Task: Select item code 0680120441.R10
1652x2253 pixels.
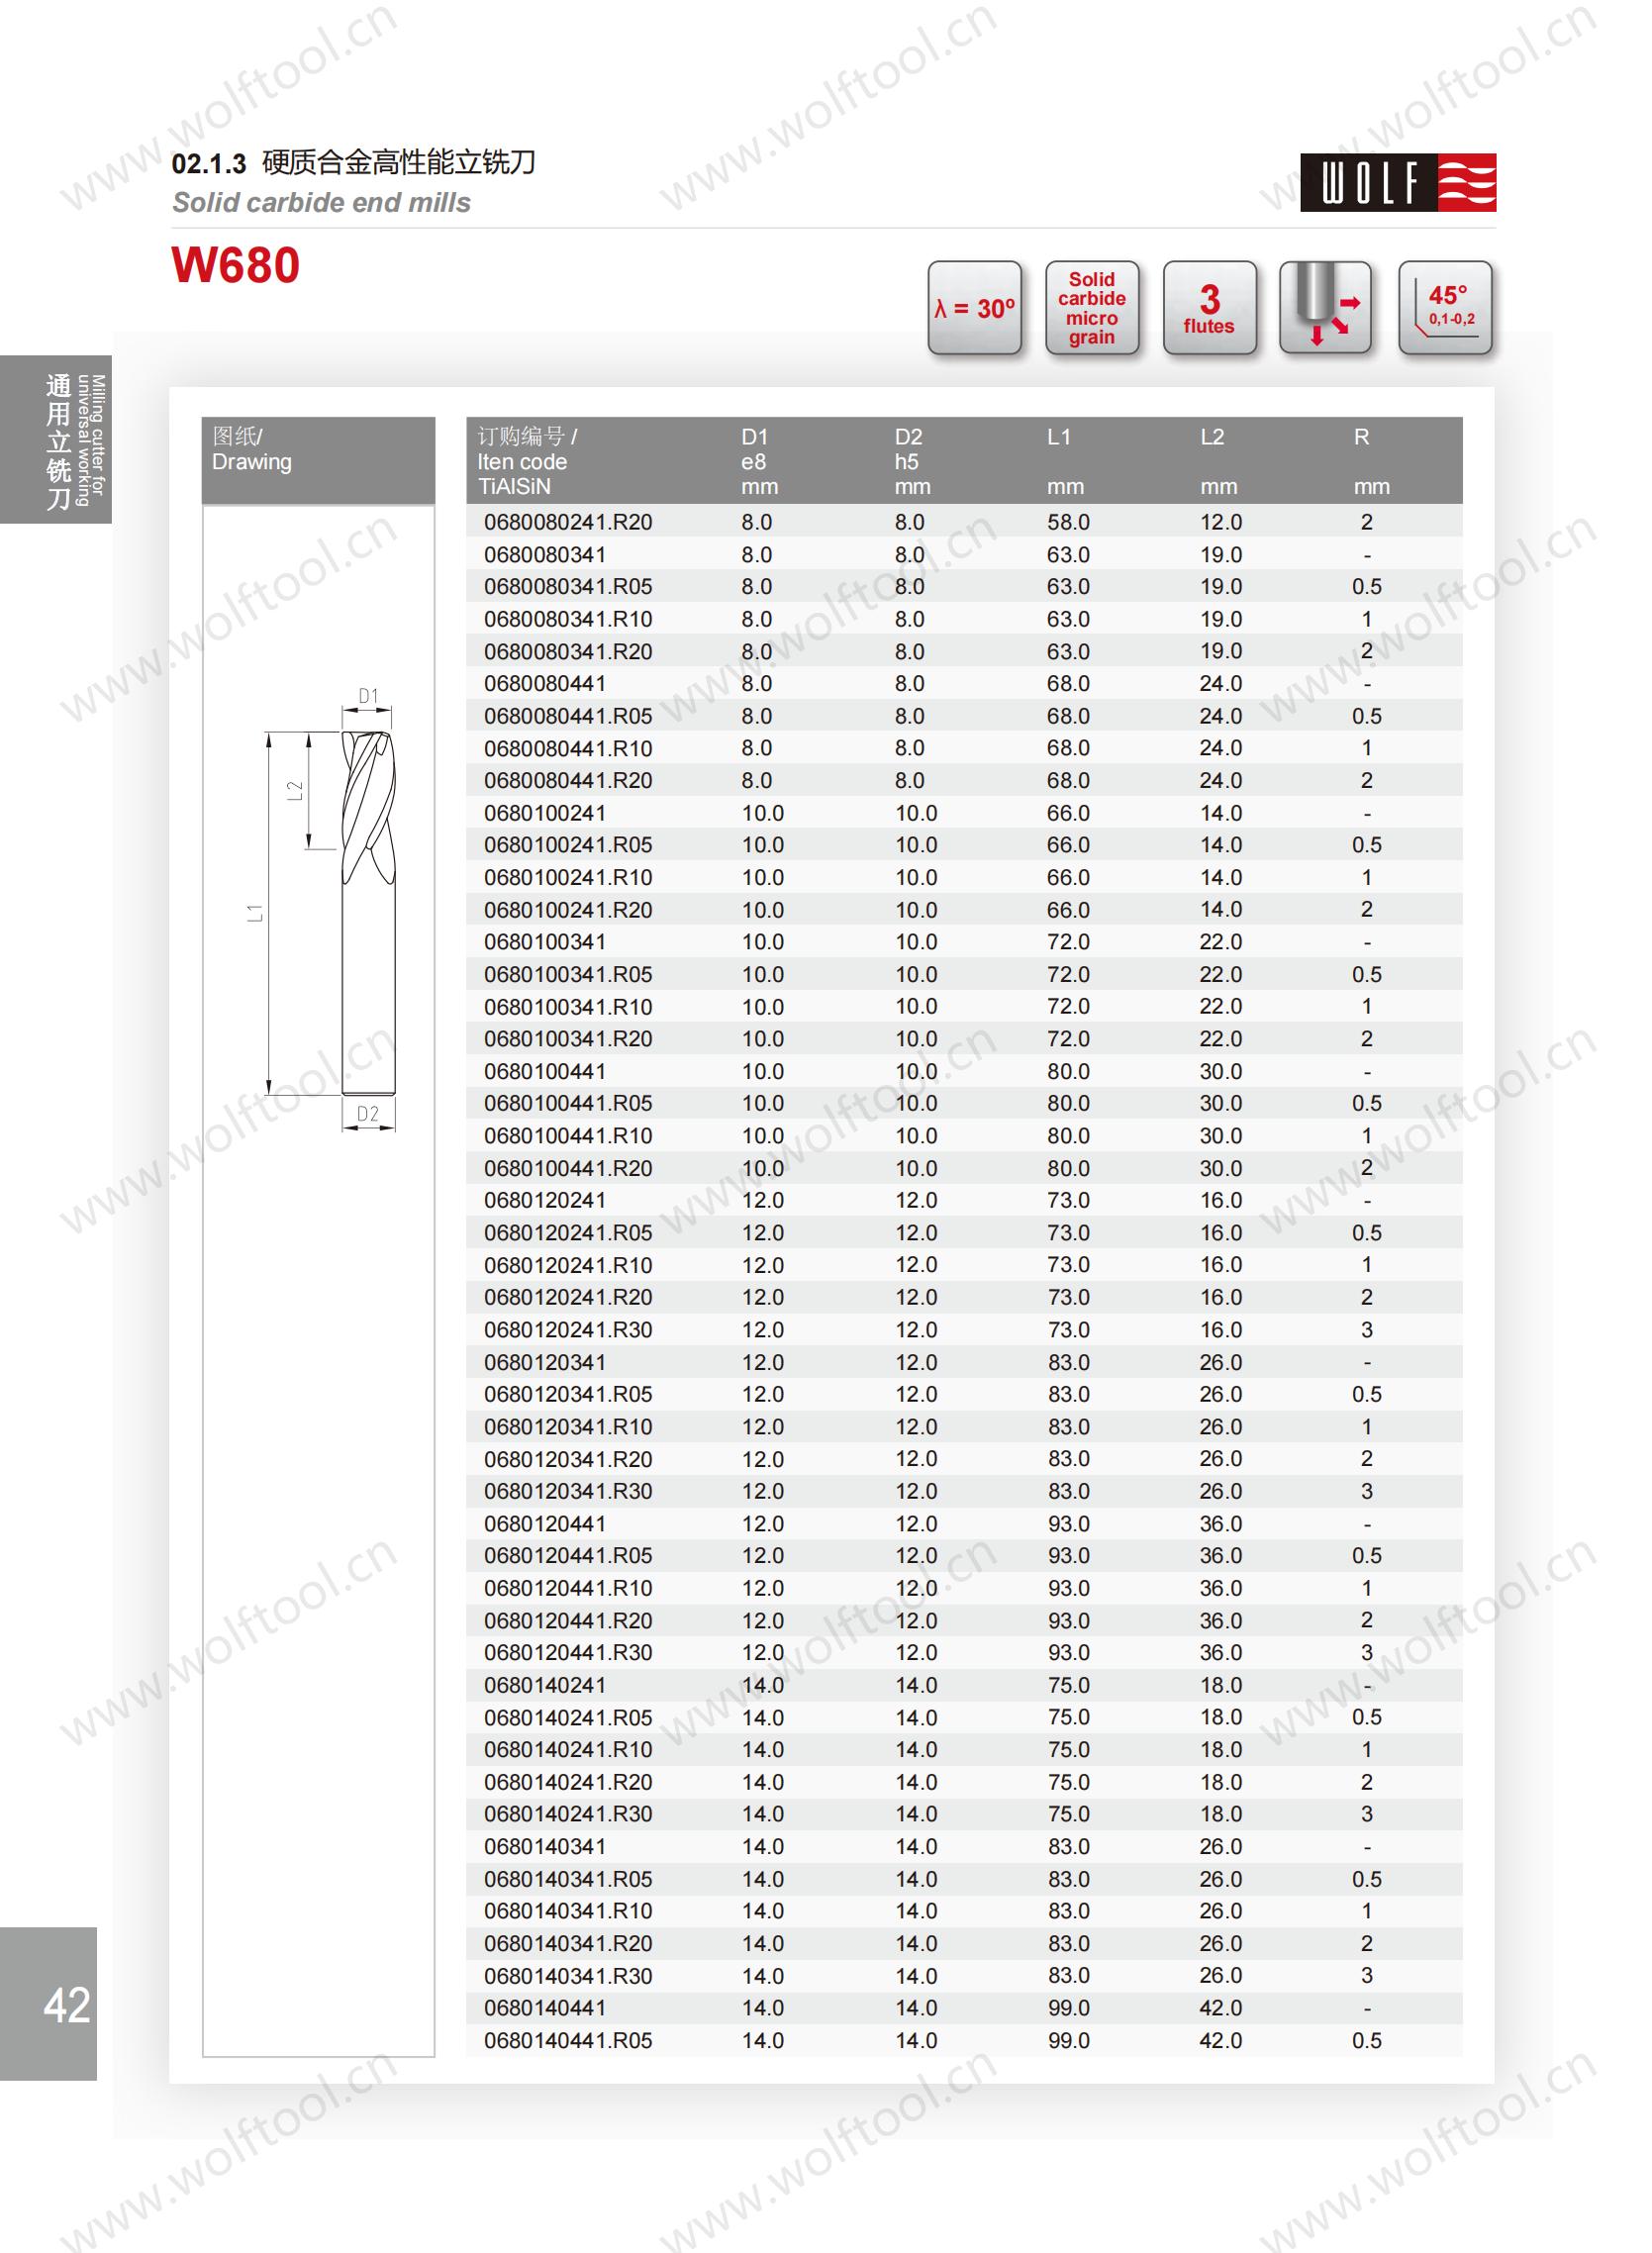Action: (x=567, y=1588)
